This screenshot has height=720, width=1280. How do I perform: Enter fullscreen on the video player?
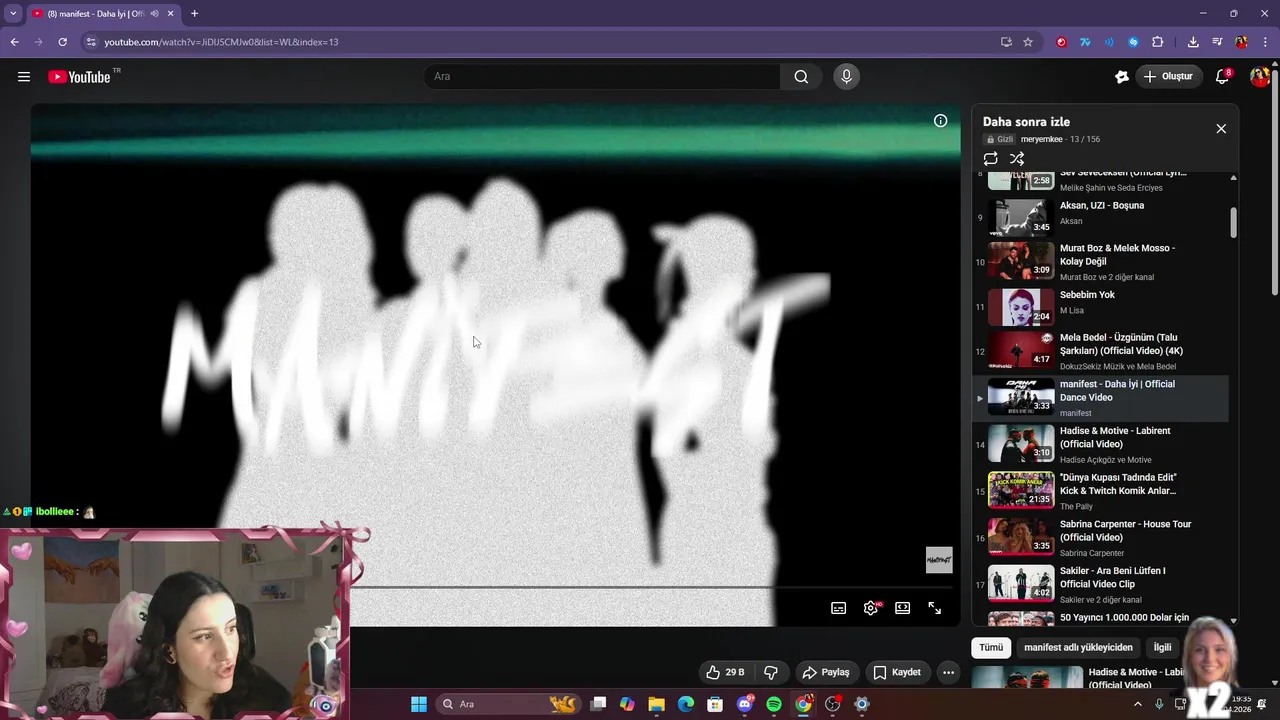click(x=935, y=608)
